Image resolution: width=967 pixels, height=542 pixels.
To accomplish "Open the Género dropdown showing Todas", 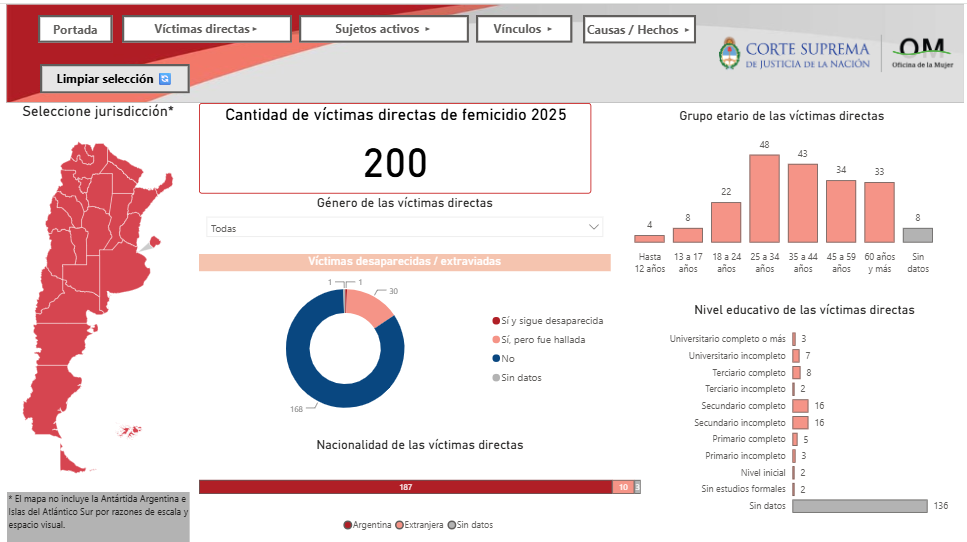I will pyautogui.click(x=404, y=228).
